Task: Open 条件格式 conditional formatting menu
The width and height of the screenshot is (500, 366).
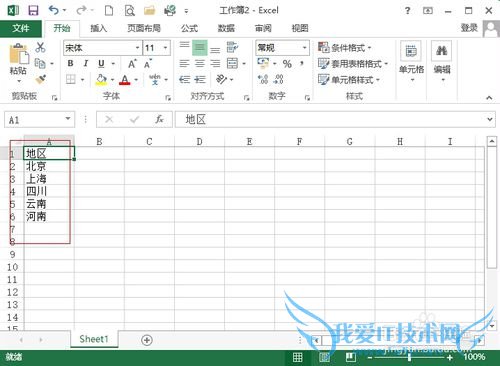Action: [x=344, y=48]
